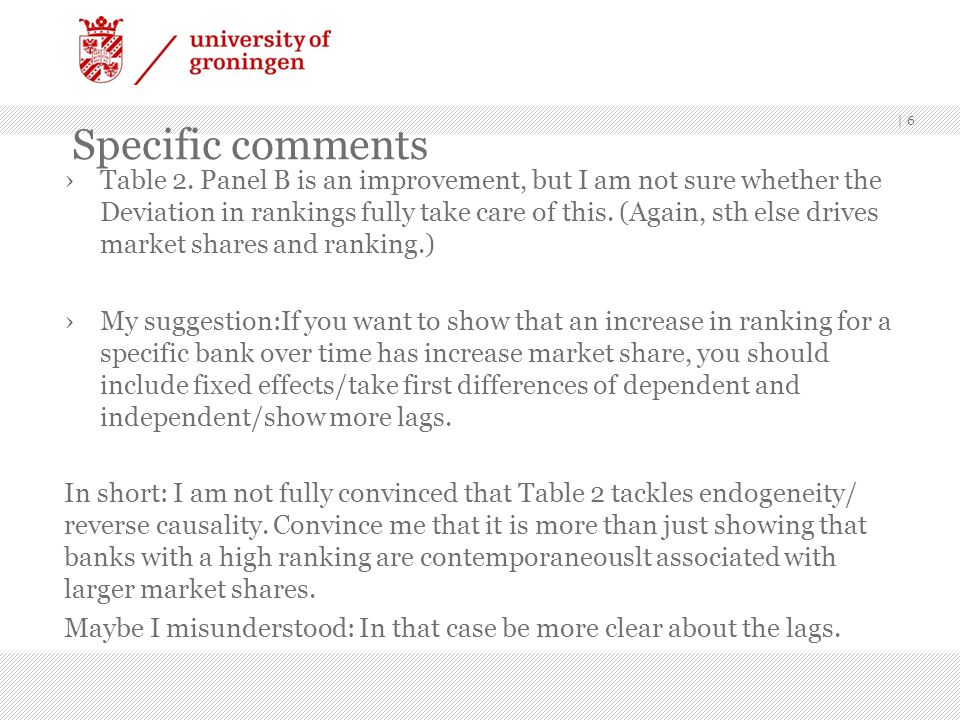This screenshot has height=720, width=960.
Task: Click the 'Maybe I misunderstood:' sentence
Action: 209,628
